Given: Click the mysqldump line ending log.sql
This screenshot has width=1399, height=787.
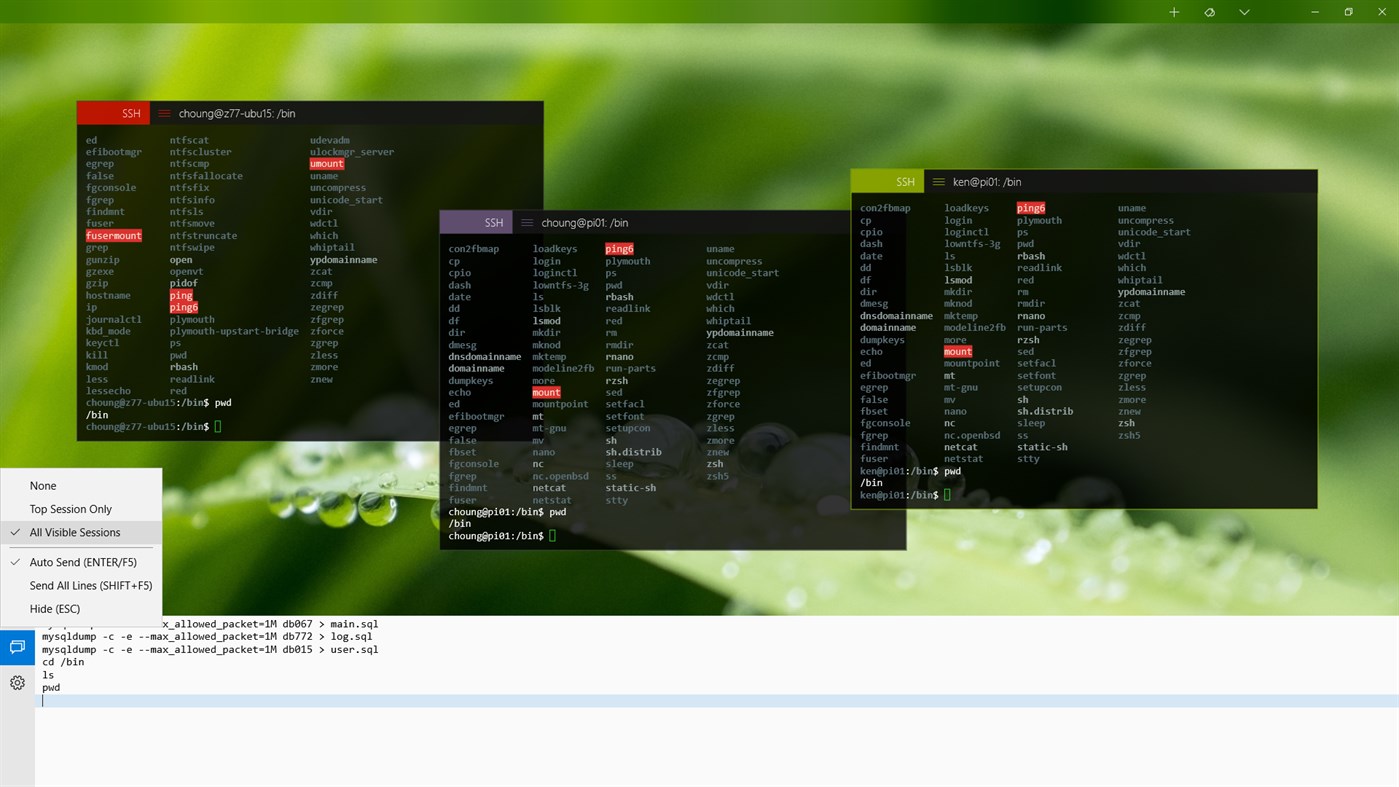Looking at the screenshot, I should pyautogui.click(x=207, y=636).
